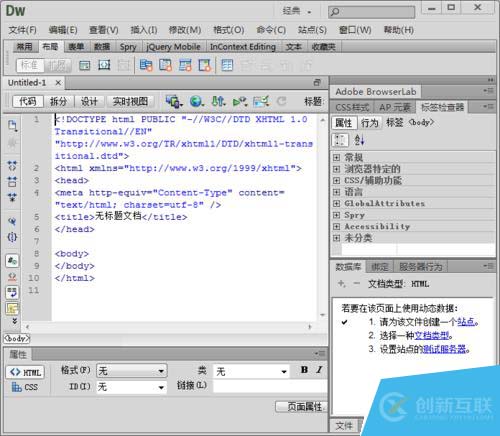This screenshot has width=500, height=436.
Task: Click the syntax error alerts icon
Action: click(12, 308)
